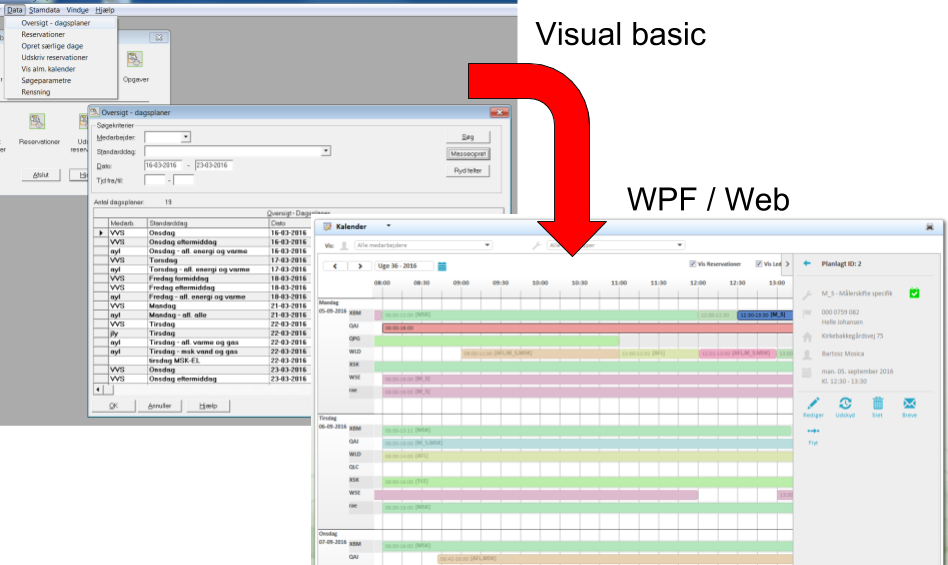Image resolution: width=948 pixels, height=565 pixels.
Task: Select row 'Fredag formiddag'
Action: (x=203, y=279)
